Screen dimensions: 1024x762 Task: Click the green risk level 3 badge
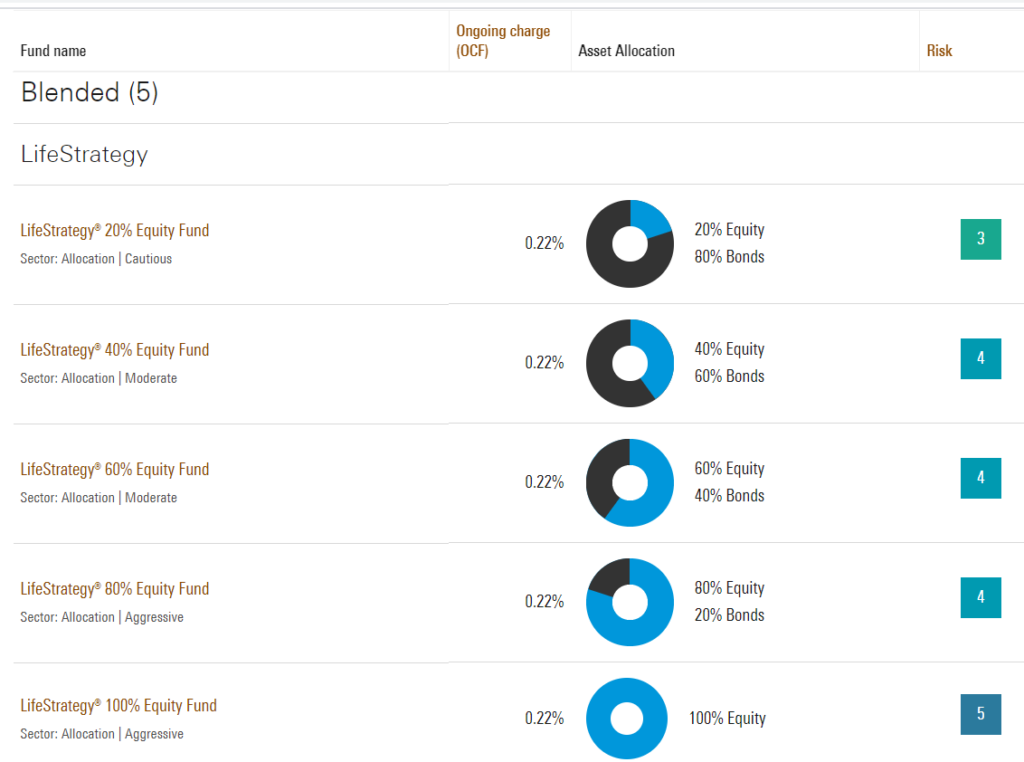coord(980,239)
